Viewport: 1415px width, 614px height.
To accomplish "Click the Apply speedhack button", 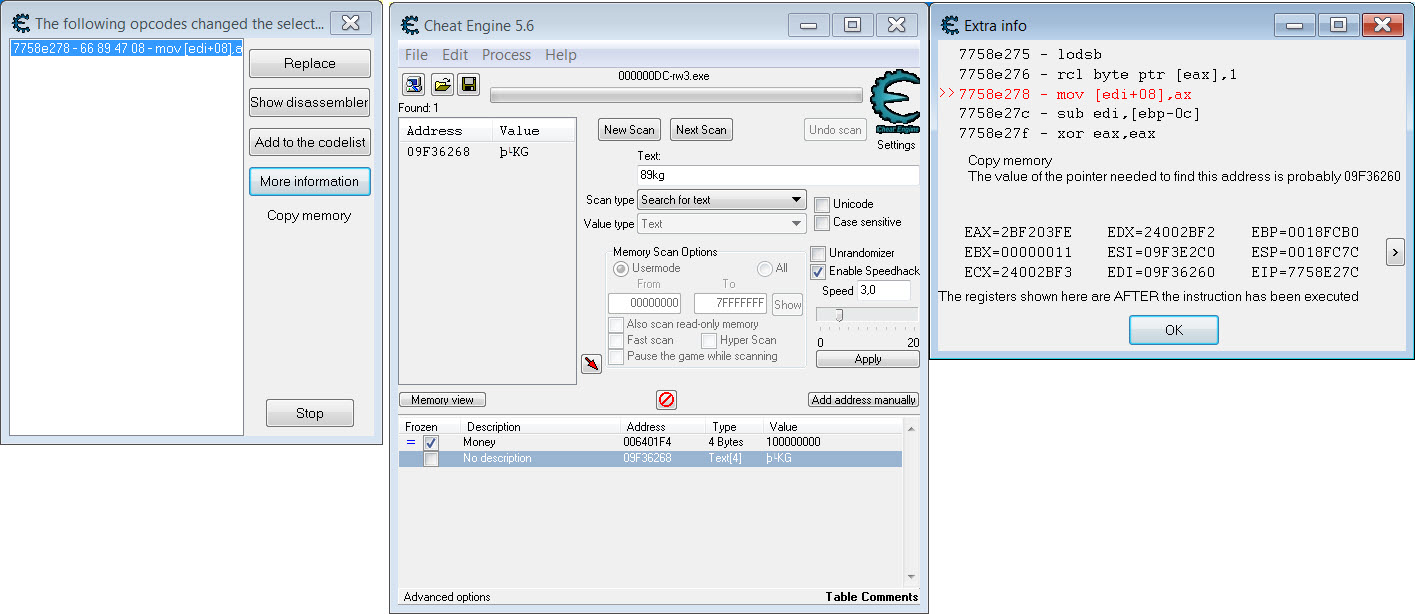I will (868, 359).
